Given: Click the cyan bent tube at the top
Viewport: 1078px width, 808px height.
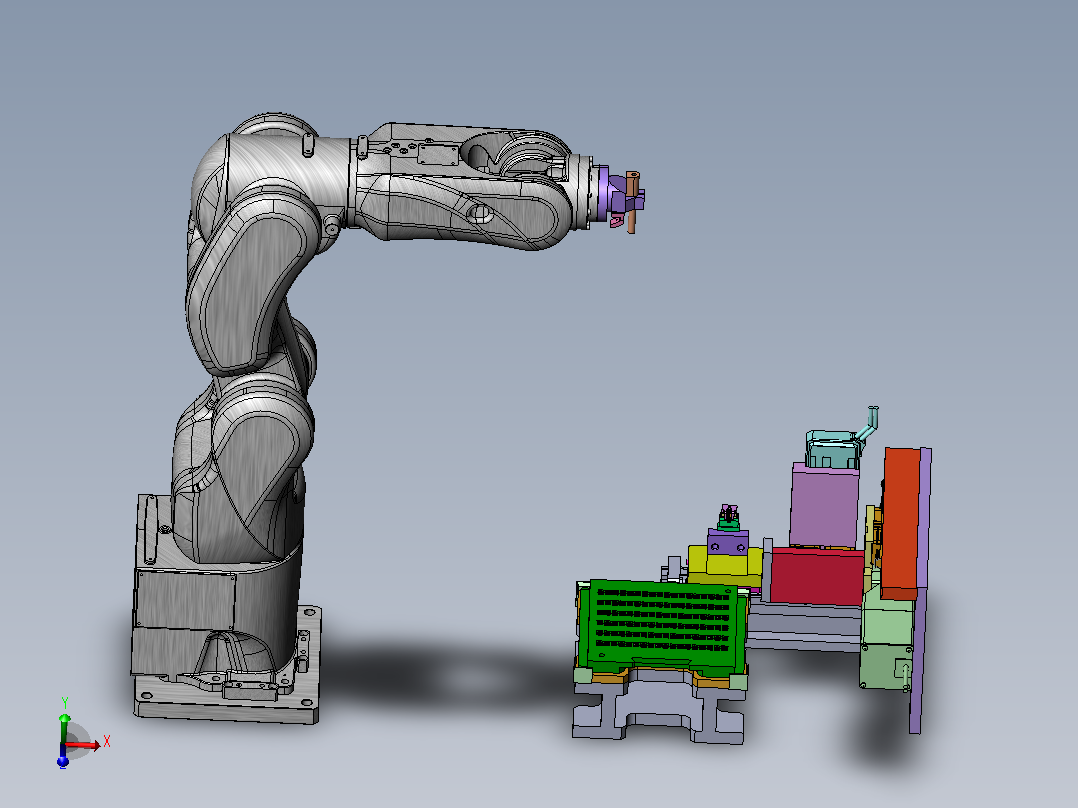Looking at the screenshot, I should pyautogui.click(x=868, y=423).
